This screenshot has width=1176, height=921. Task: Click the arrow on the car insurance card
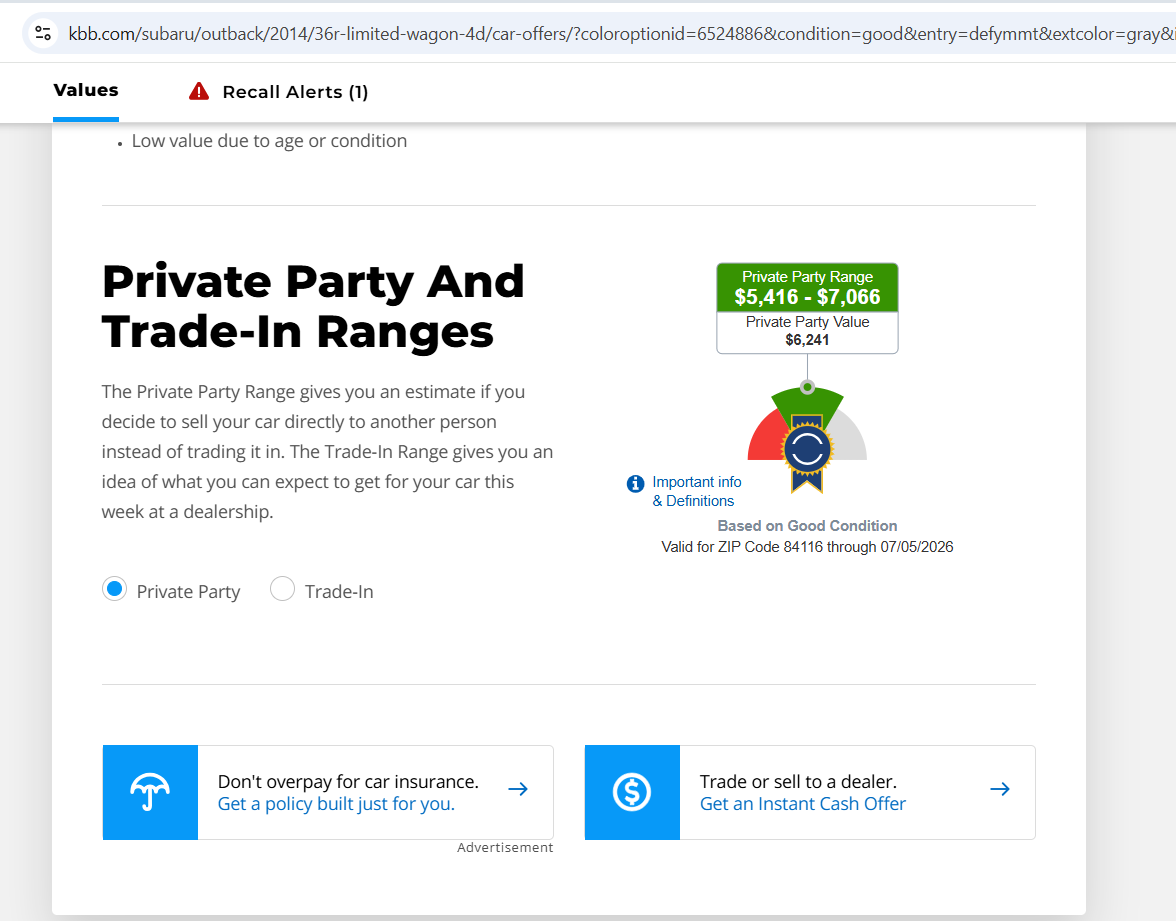coord(518,789)
